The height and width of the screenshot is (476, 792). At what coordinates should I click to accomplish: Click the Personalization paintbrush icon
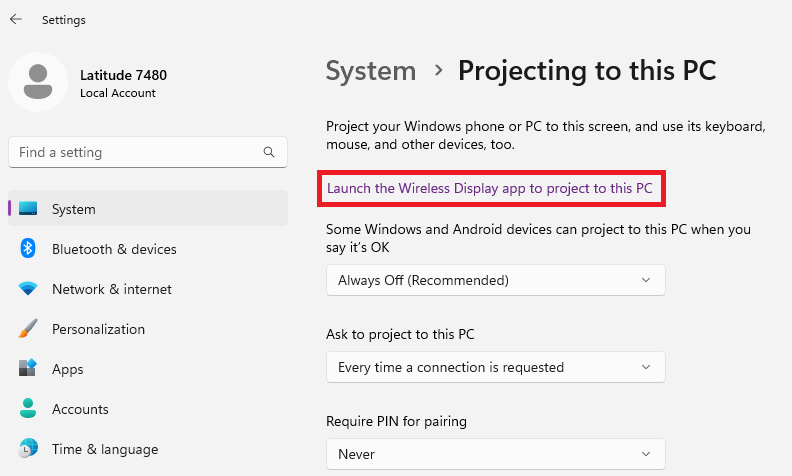point(28,329)
